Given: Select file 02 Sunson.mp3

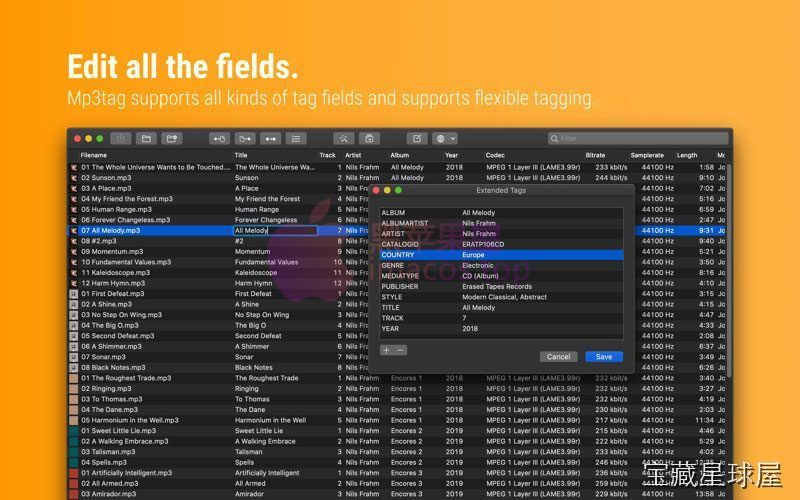Looking at the screenshot, I should point(106,178).
